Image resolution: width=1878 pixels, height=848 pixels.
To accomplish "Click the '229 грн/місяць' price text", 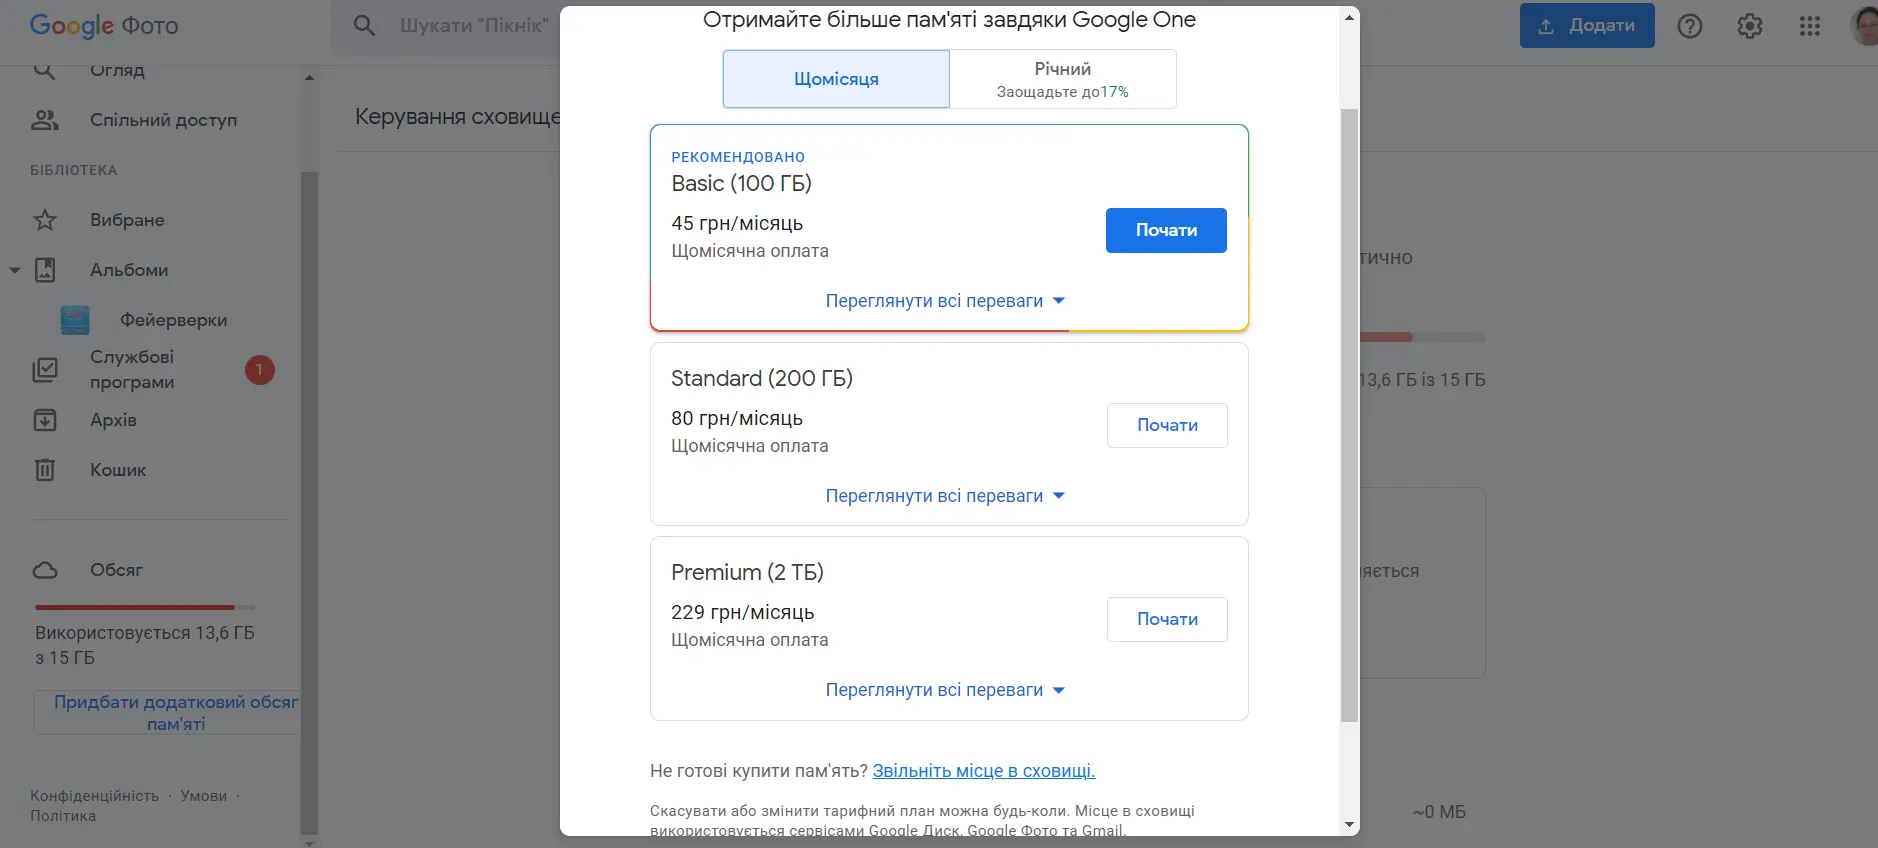I will (743, 613).
